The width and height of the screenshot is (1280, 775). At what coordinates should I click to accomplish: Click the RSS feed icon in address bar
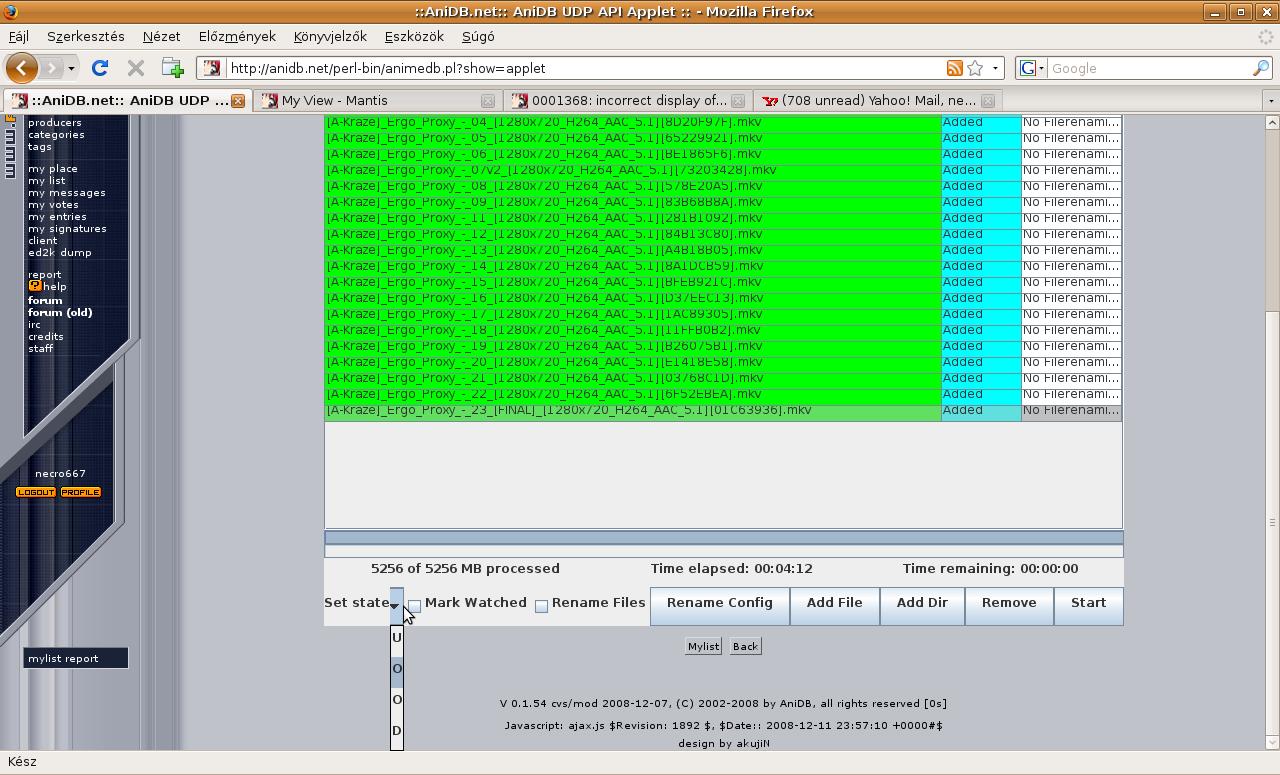pyautogui.click(x=954, y=68)
